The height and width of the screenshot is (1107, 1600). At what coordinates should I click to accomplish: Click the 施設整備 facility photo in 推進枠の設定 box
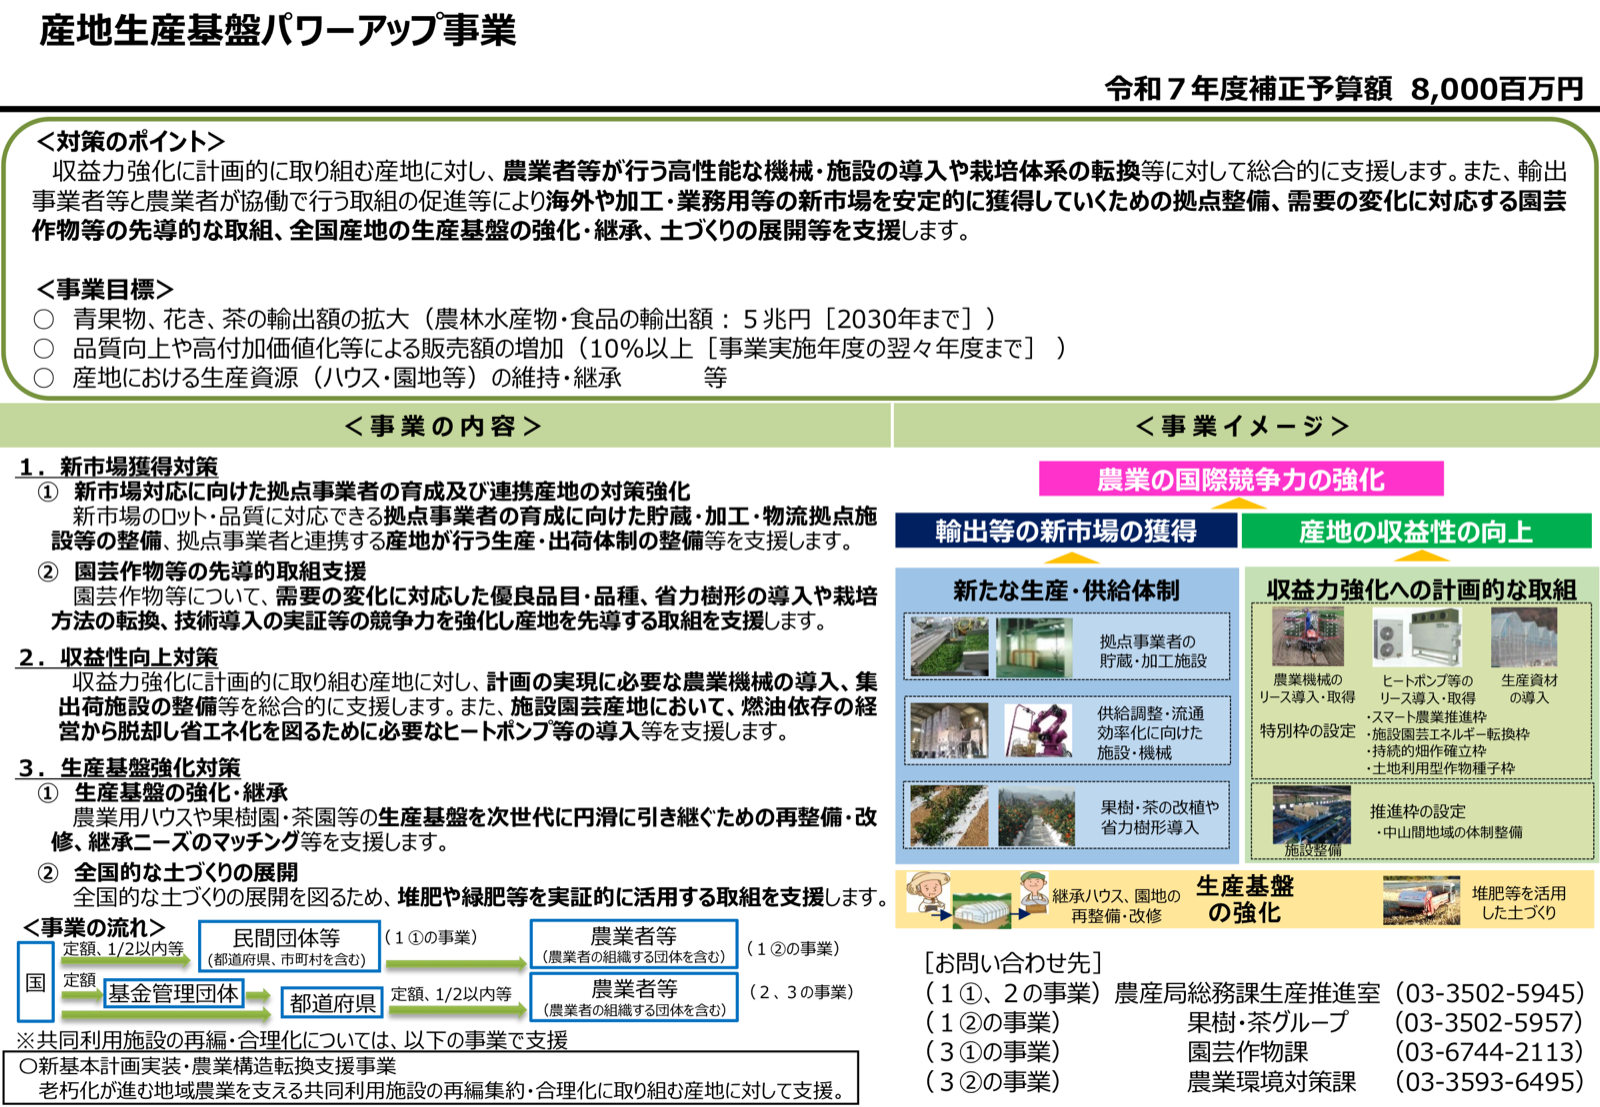coord(1313,814)
